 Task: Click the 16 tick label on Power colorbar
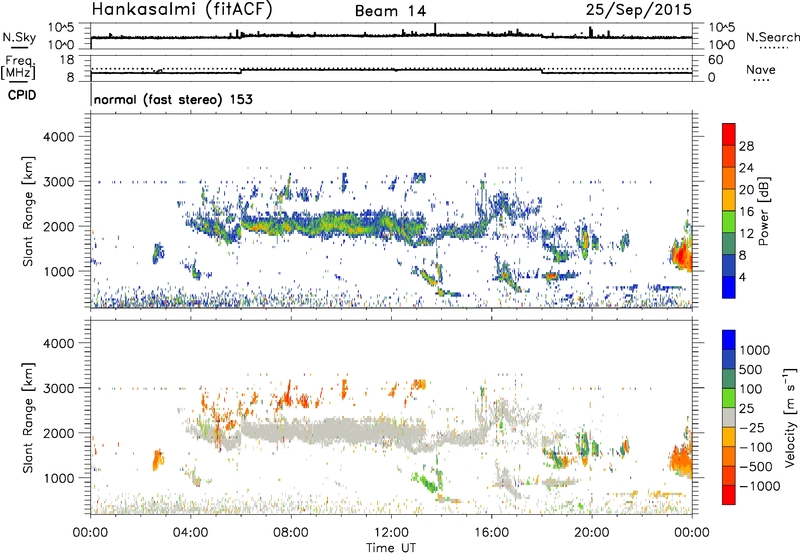[x=746, y=212]
